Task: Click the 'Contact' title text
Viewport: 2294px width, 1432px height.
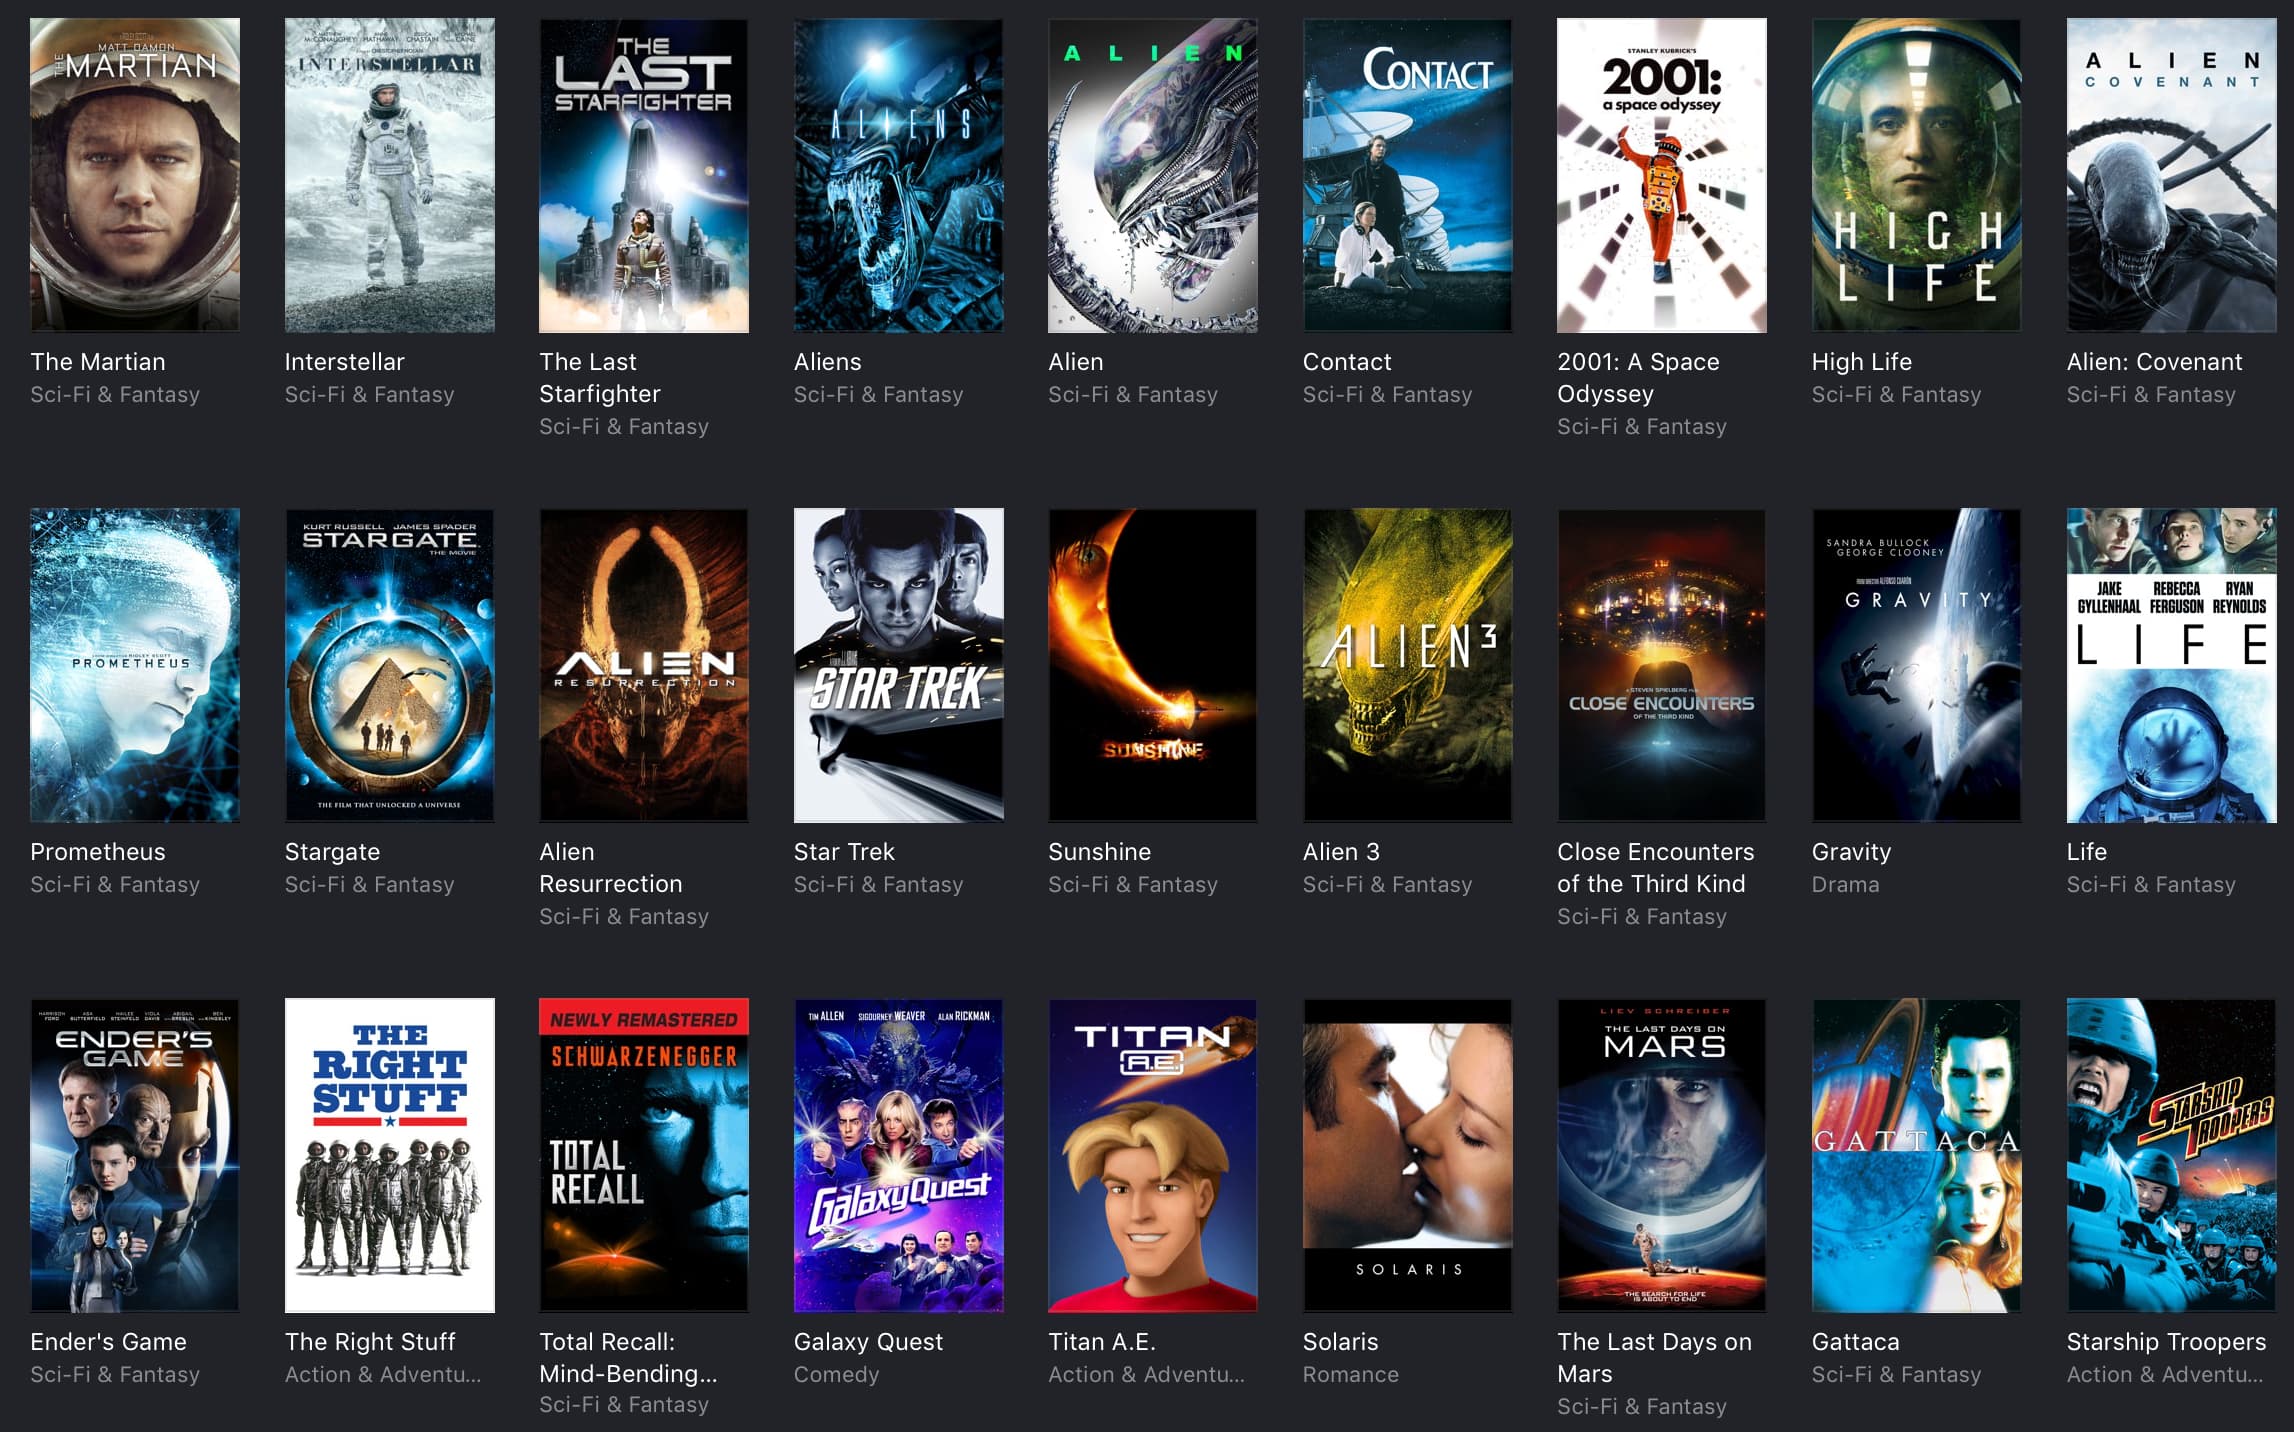Action: (x=1347, y=362)
